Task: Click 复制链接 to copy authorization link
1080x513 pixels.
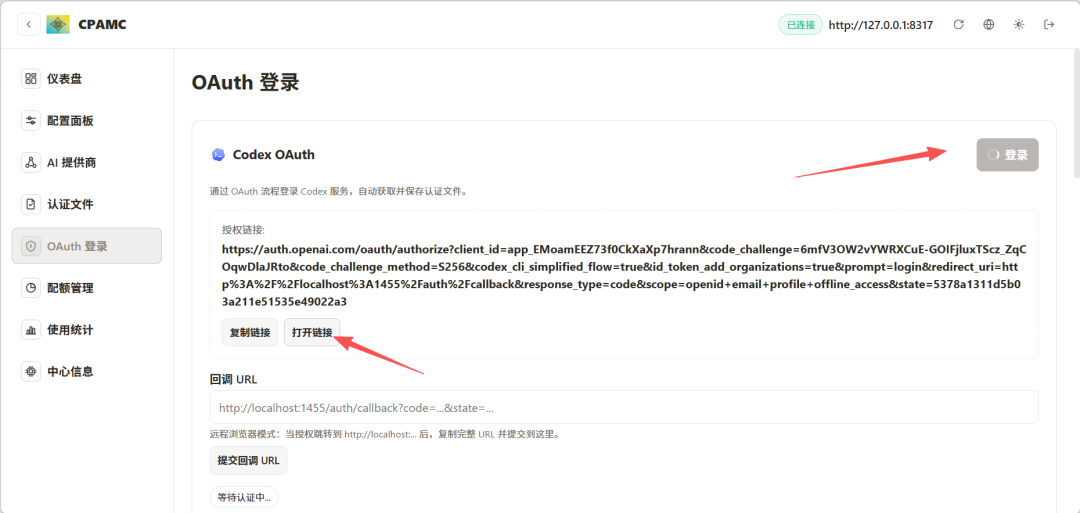Action: [x=250, y=333]
